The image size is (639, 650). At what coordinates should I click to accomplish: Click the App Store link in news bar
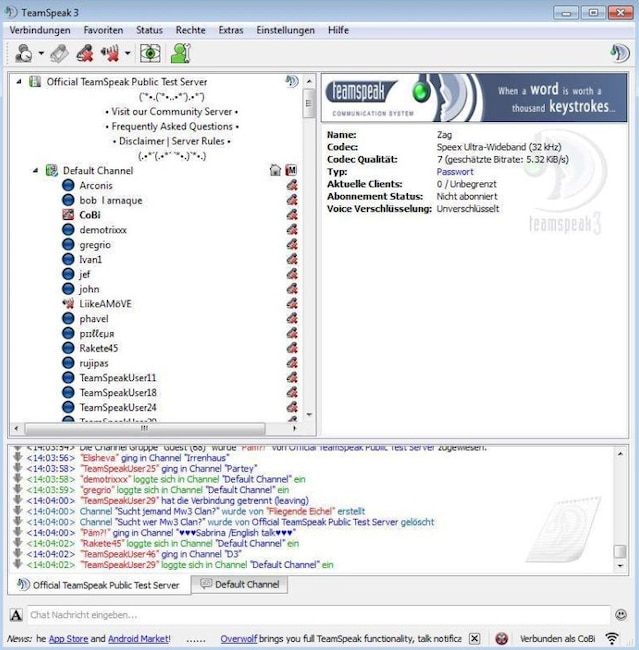pyautogui.click(x=69, y=638)
